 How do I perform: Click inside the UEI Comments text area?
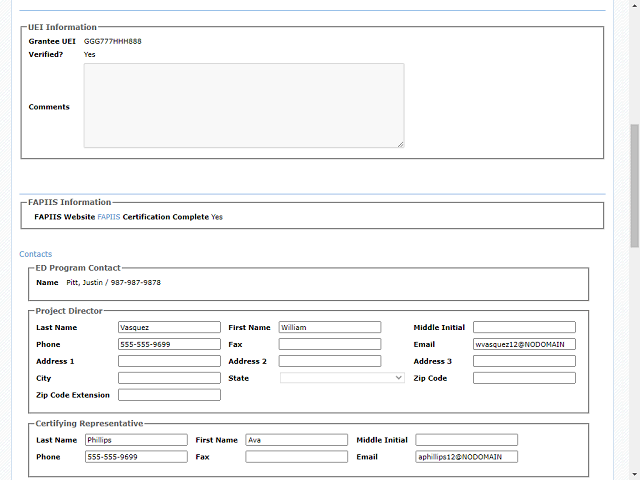243,106
